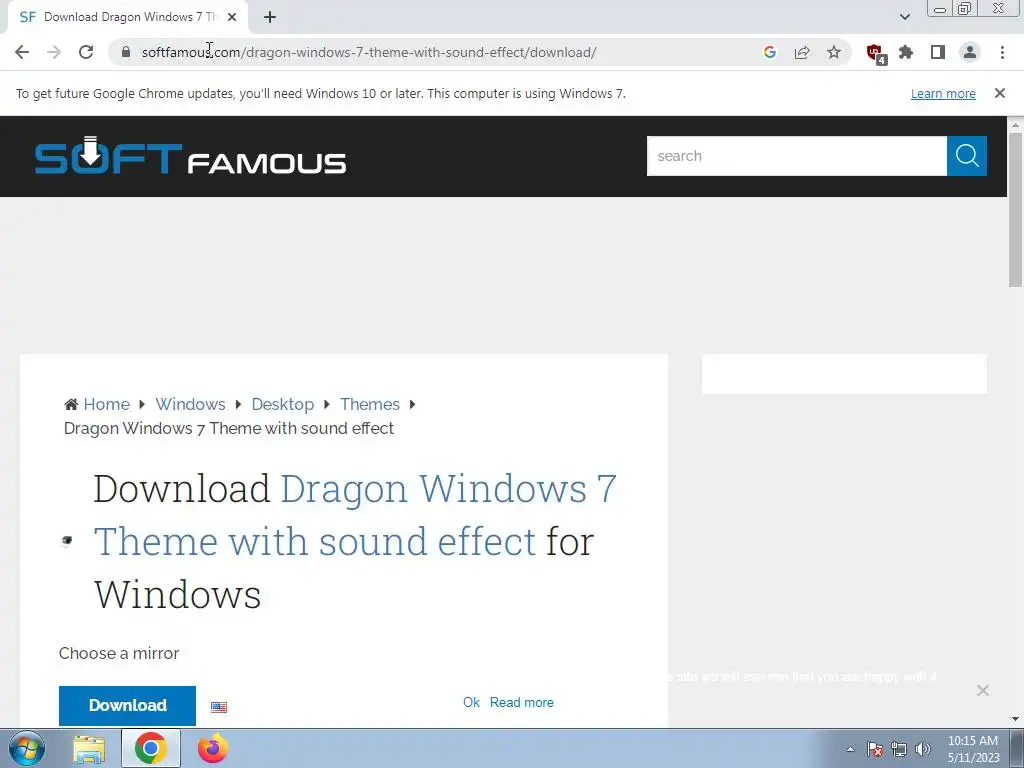
Task: Share this page using share icon
Action: coord(802,52)
